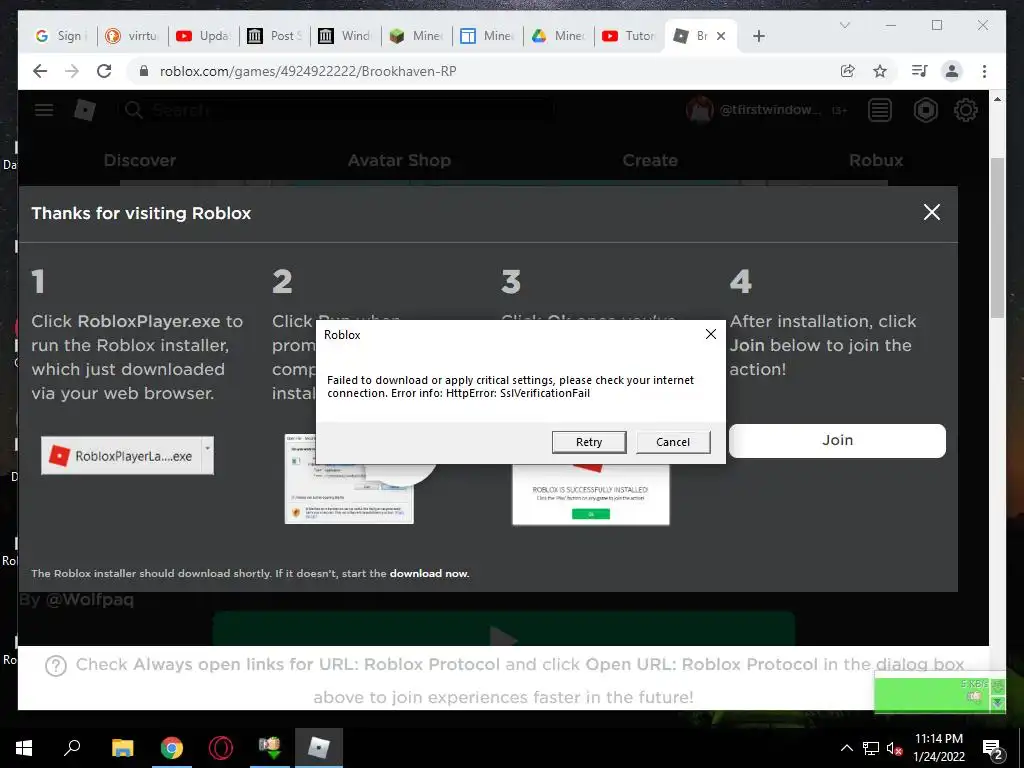Open Opera from the taskbar

click(221, 748)
